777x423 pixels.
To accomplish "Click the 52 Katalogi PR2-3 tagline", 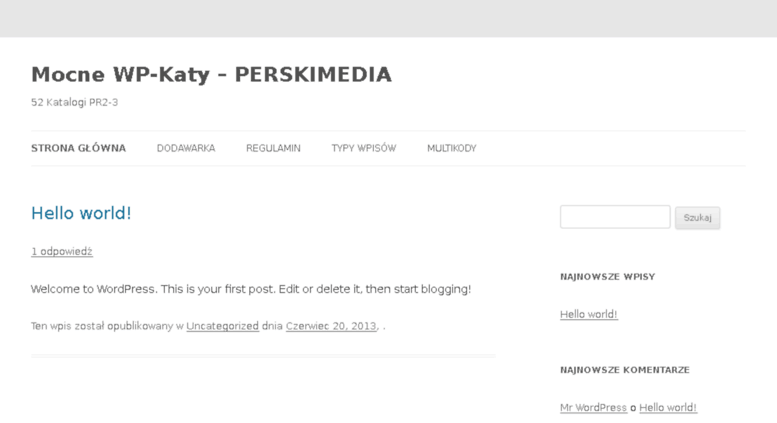I will pyautogui.click(x=74, y=103).
